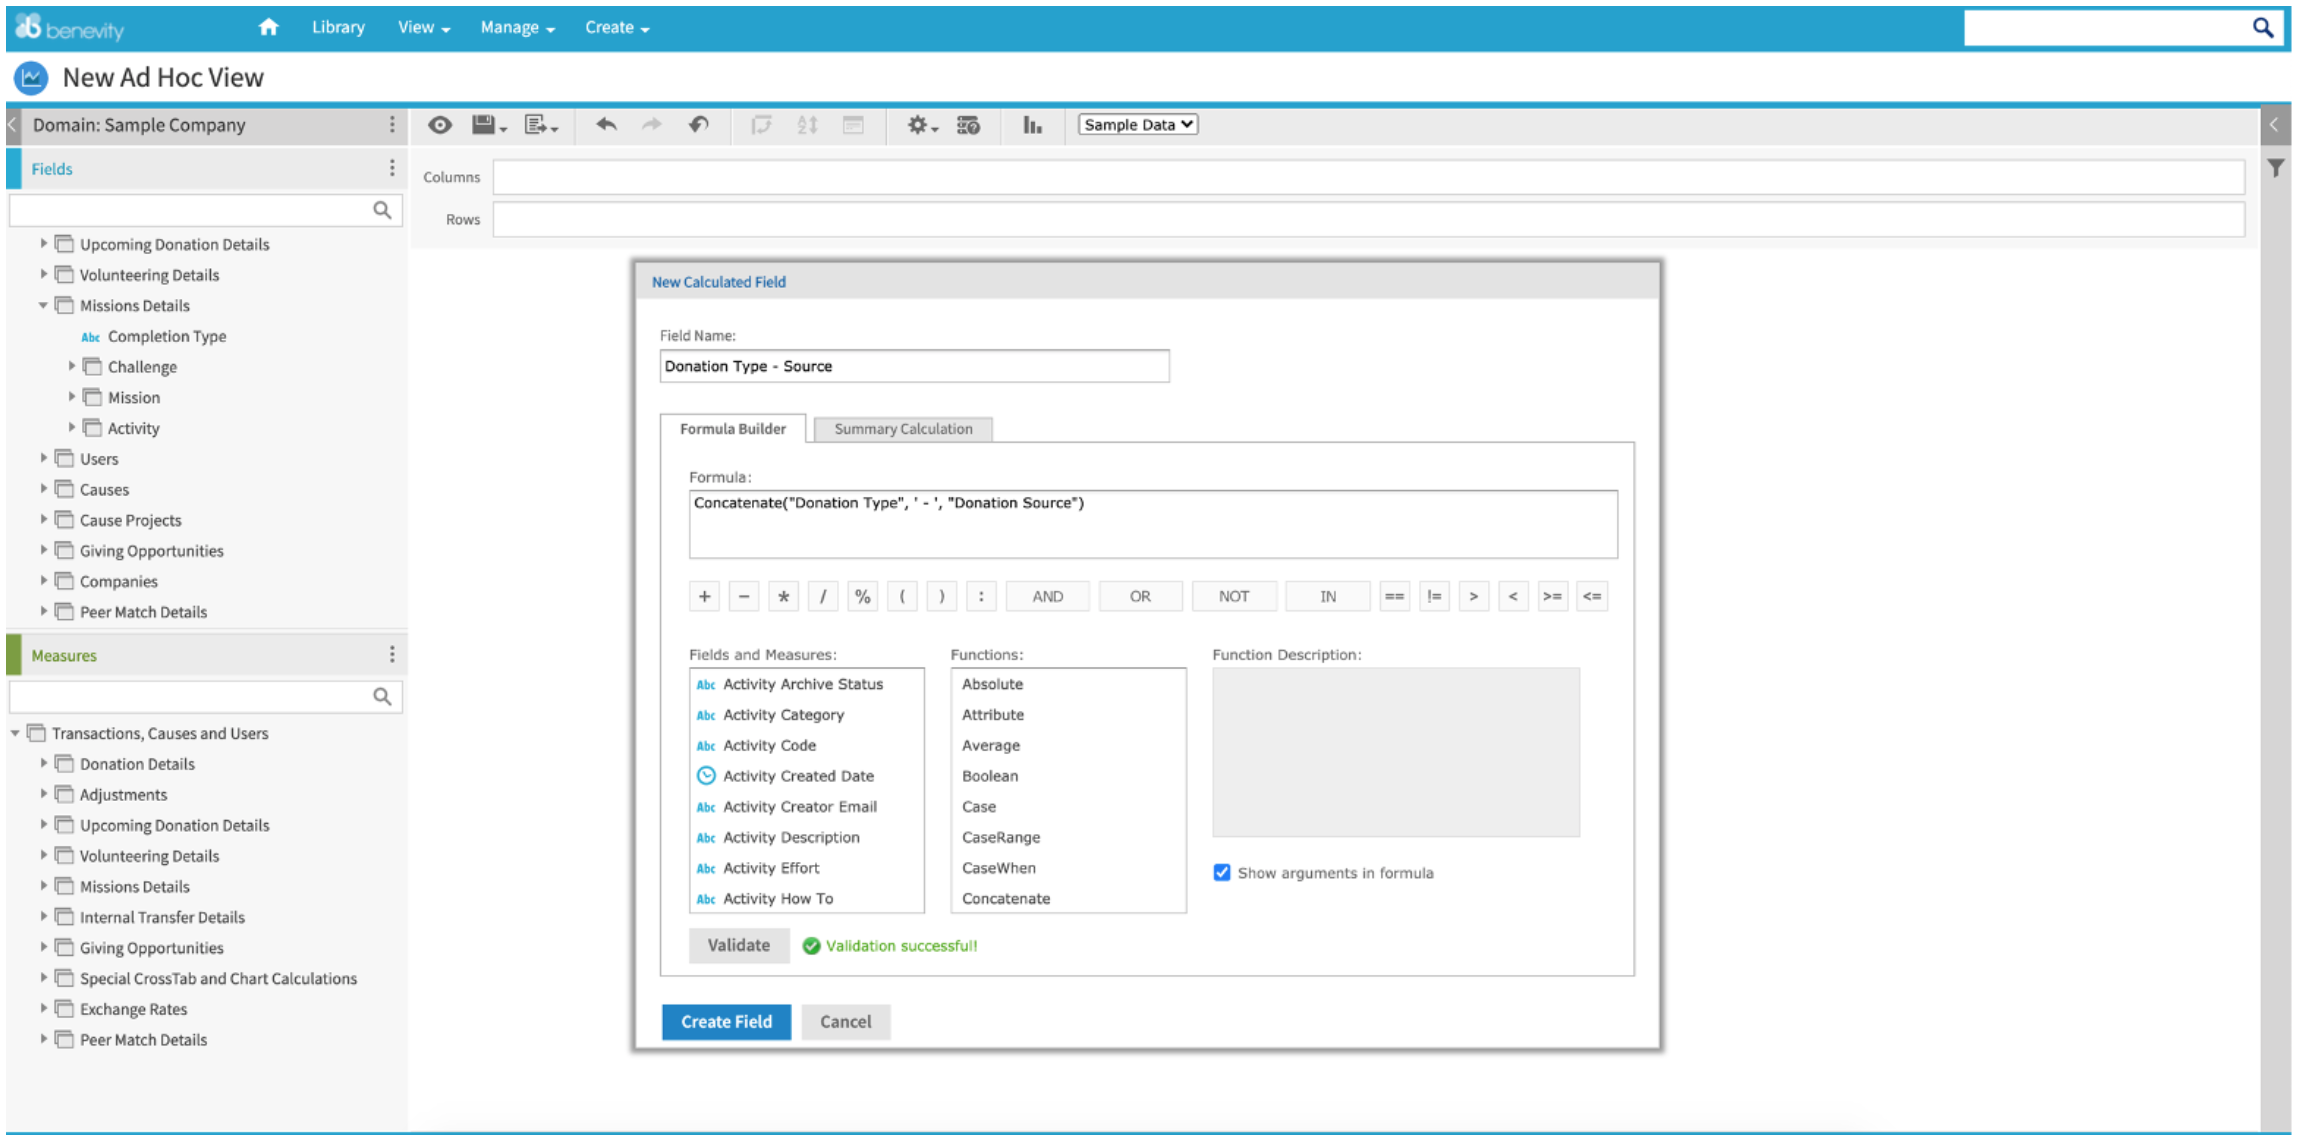The width and height of the screenshot is (2298, 1142).
Task: Select the CaseWhen function
Action: coord(999,868)
